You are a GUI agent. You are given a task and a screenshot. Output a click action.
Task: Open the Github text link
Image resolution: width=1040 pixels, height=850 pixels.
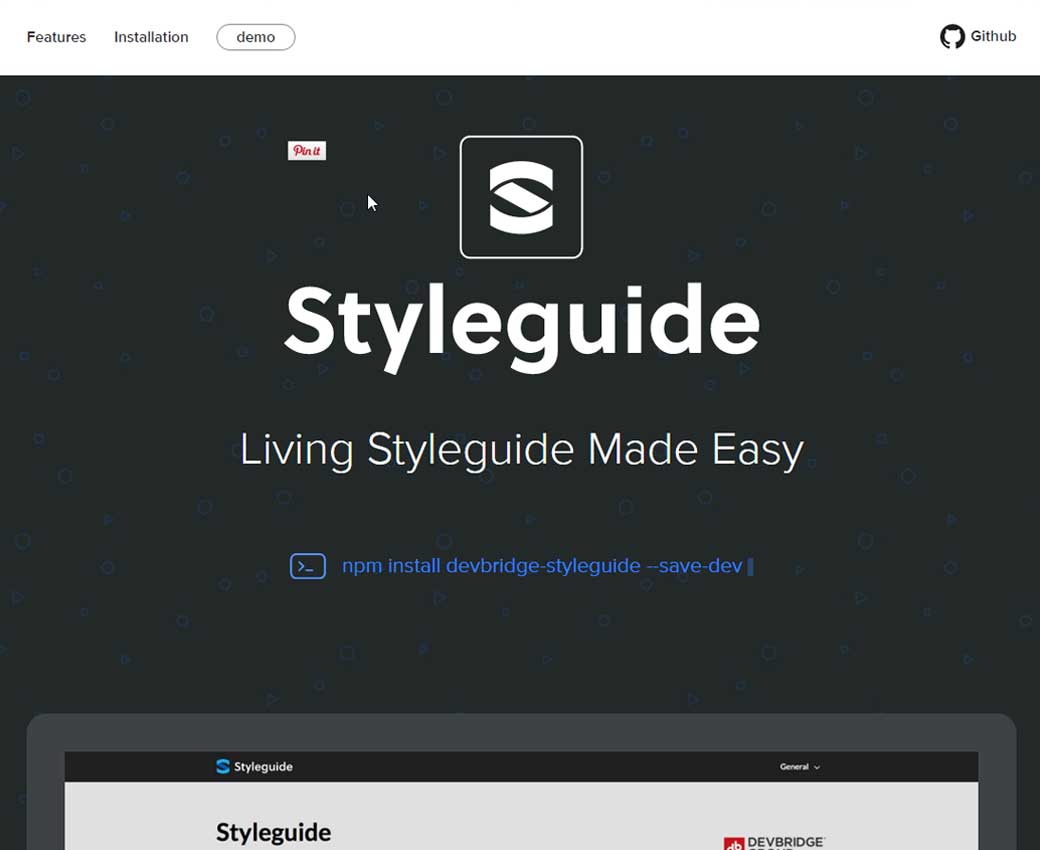coord(993,37)
